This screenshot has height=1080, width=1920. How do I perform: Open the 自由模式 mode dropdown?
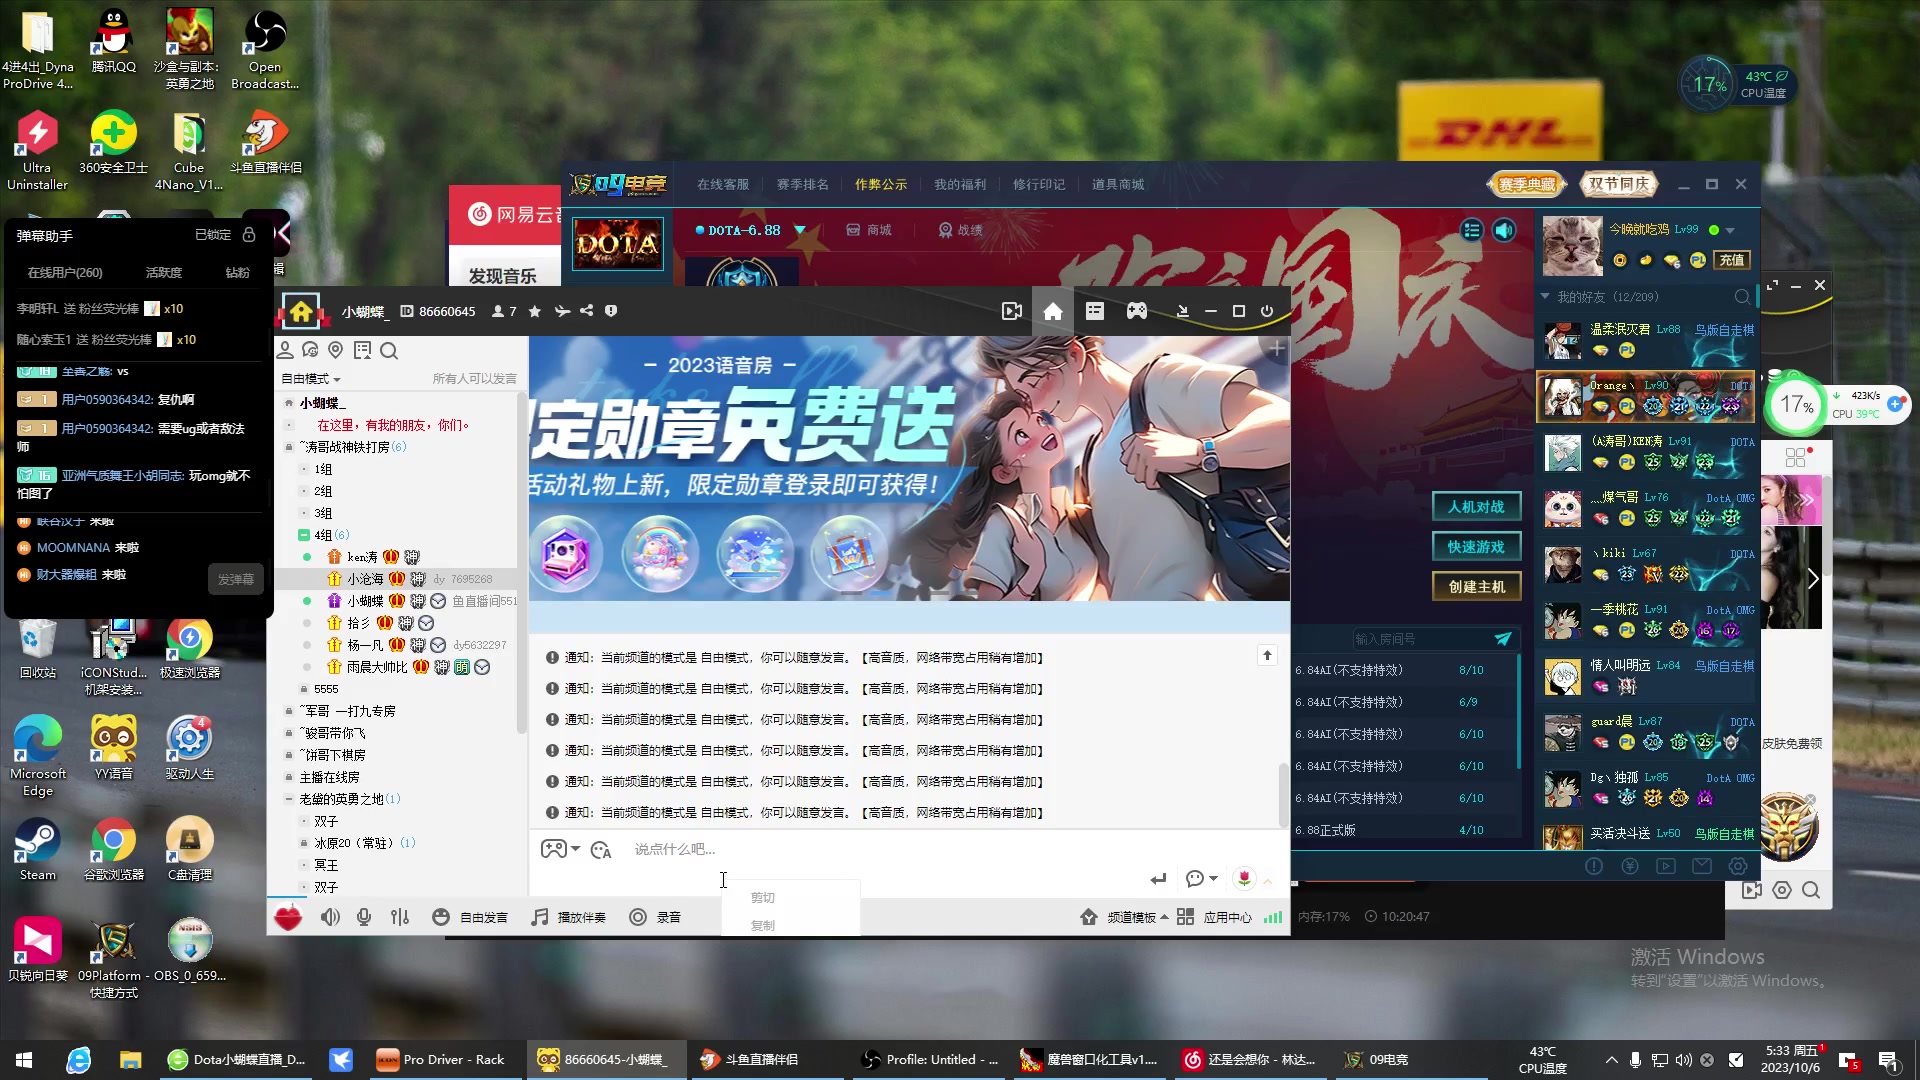click(x=311, y=379)
